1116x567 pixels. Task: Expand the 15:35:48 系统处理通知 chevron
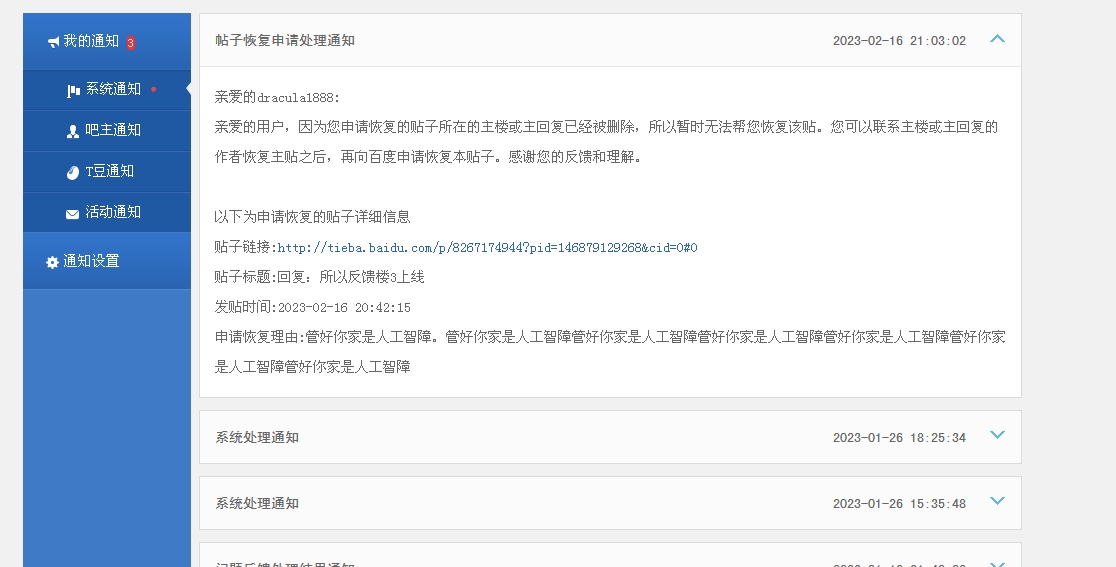[996, 502]
